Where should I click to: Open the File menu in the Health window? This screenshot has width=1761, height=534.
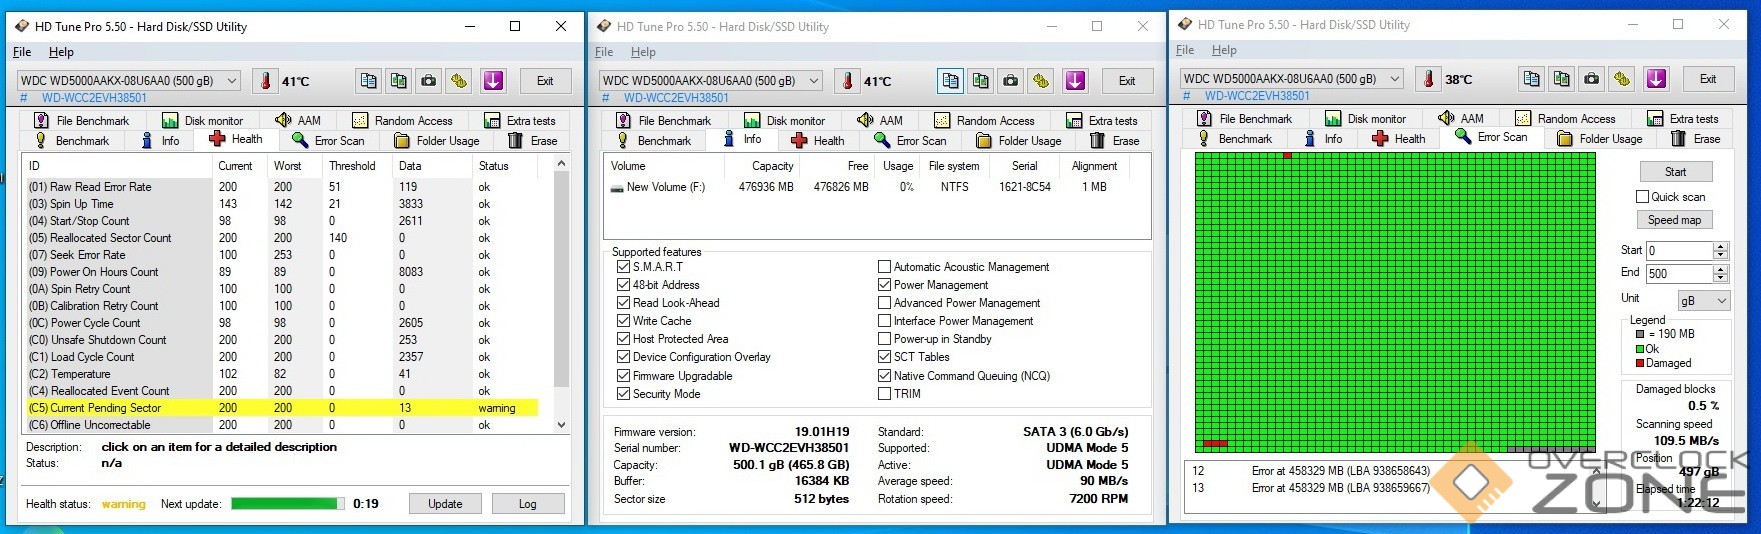click(22, 52)
